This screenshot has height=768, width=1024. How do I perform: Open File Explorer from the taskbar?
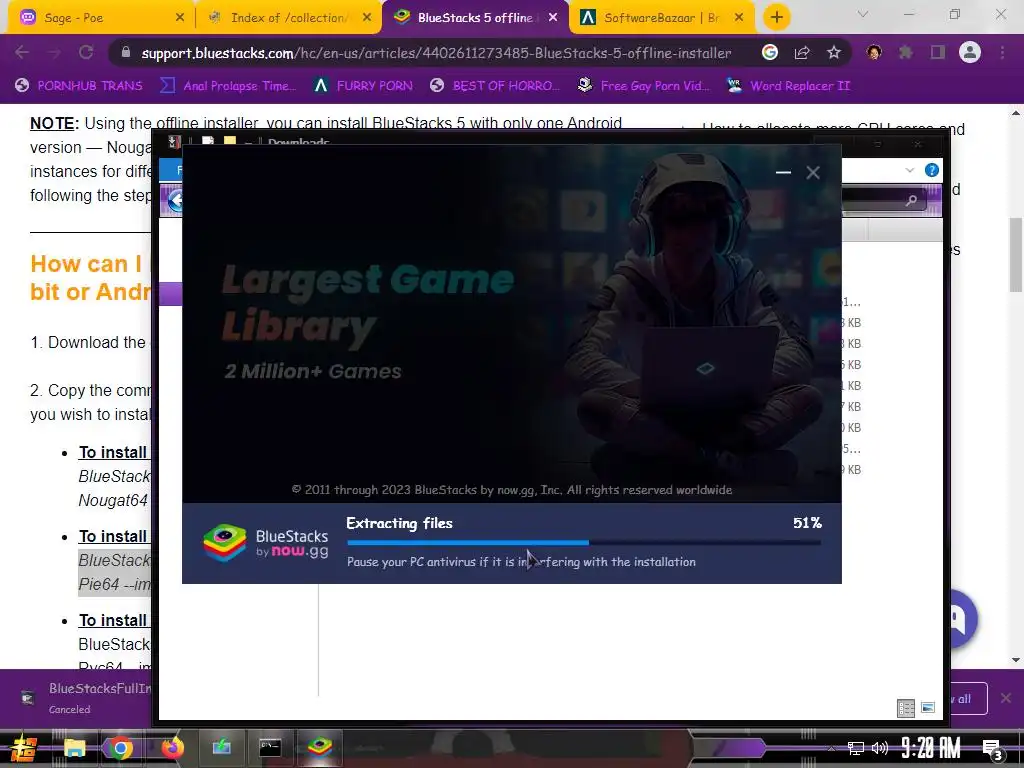click(74, 748)
